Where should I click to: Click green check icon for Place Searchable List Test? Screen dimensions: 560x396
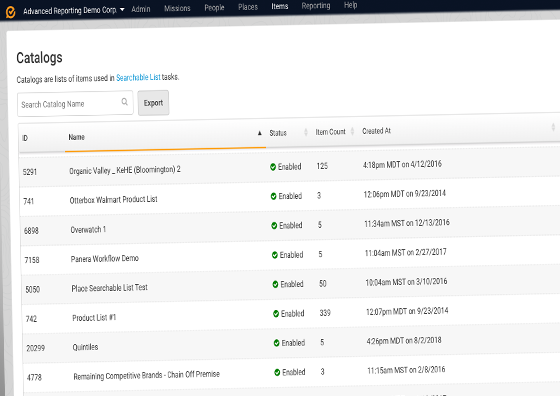point(275,284)
